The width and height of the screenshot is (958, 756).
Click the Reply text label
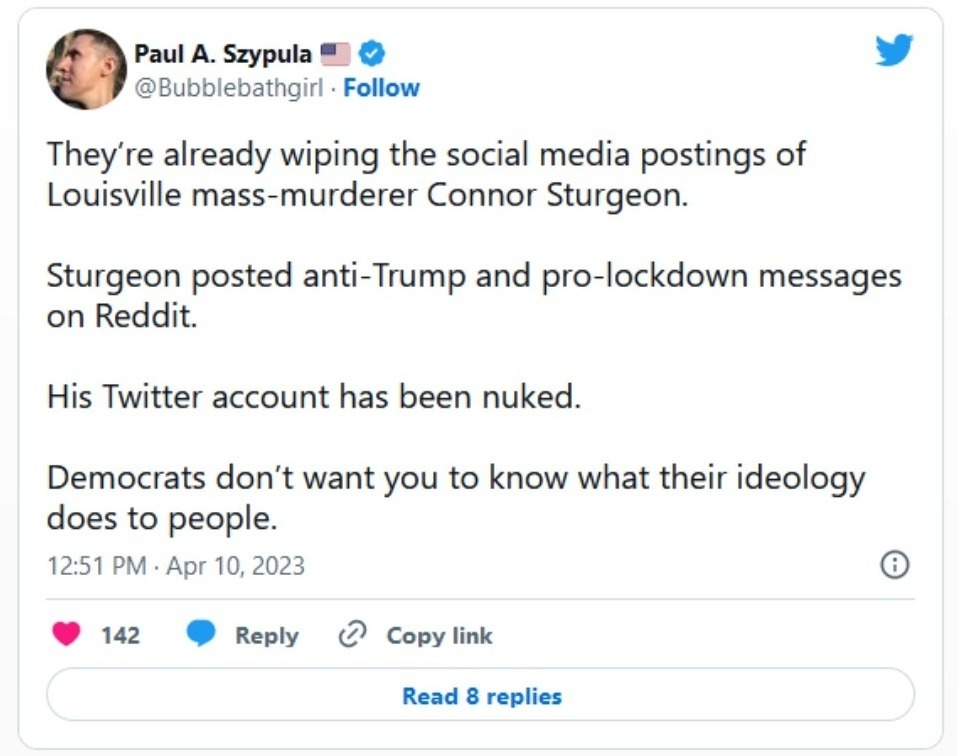point(265,634)
